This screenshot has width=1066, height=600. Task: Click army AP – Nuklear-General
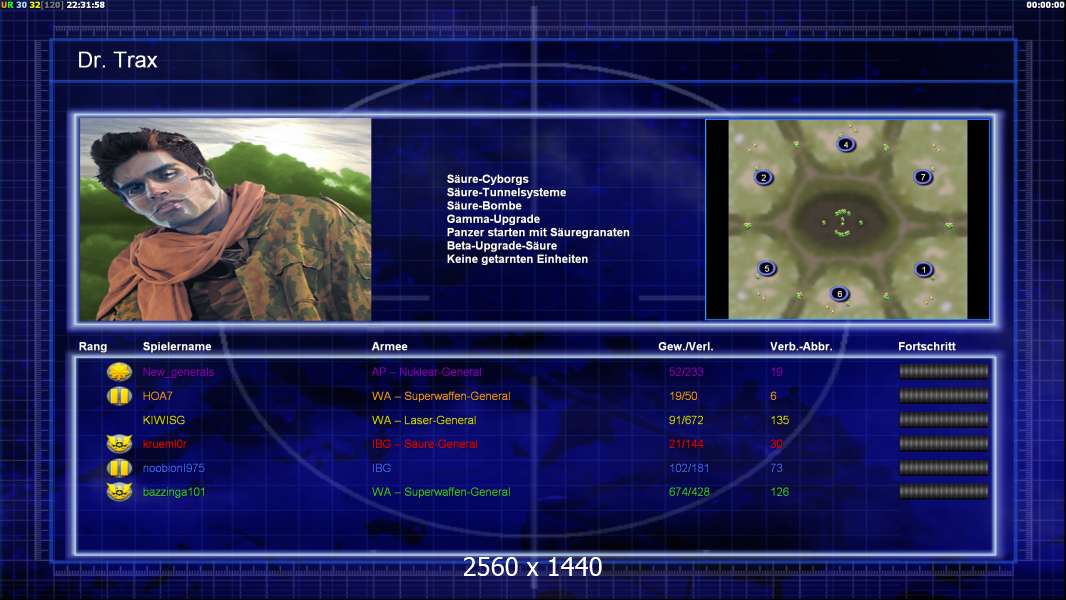click(426, 372)
